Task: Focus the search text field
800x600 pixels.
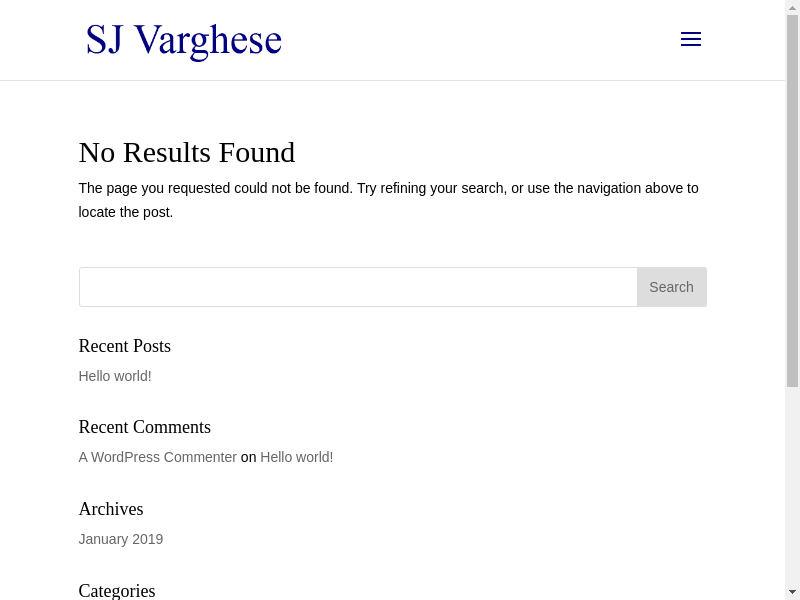Action: click(358, 287)
